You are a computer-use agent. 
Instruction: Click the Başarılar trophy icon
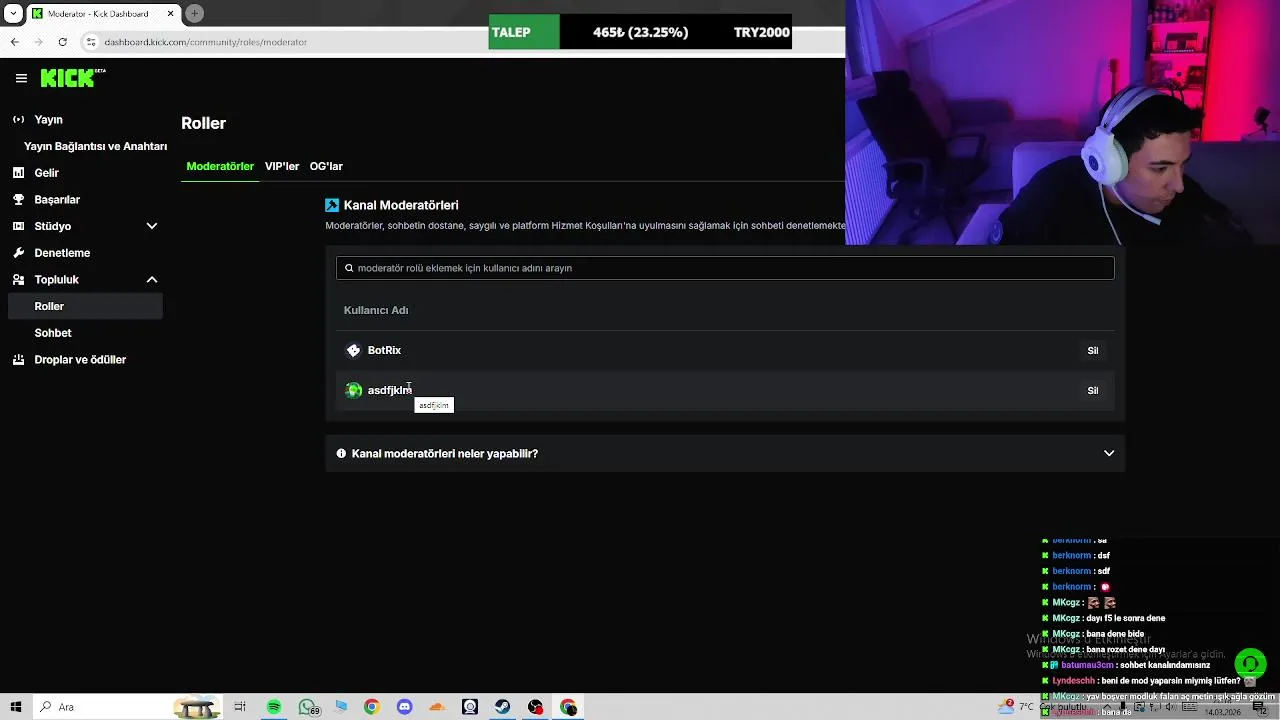18,199
